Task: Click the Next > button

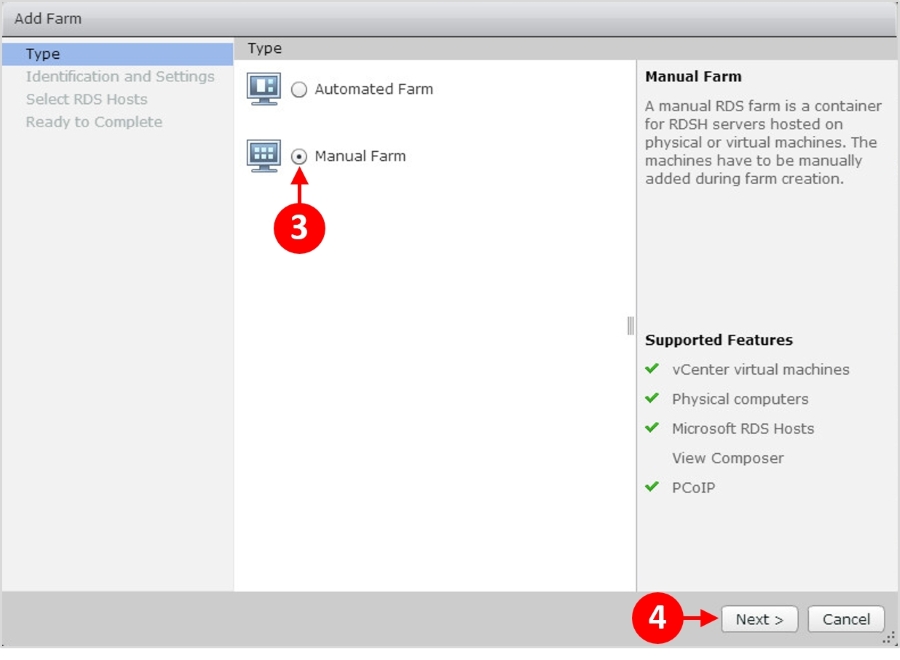Action: (x=759, y=619)
